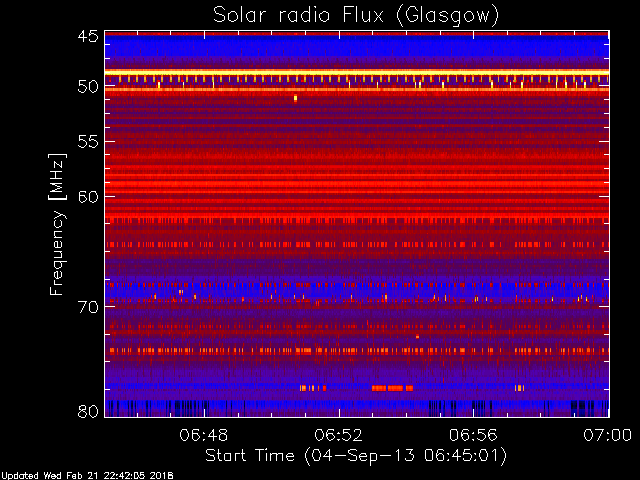The height and width of the screenshot is (480, 640).
Task: Click the 80 frequency tick label
Action: pos(88,411)
